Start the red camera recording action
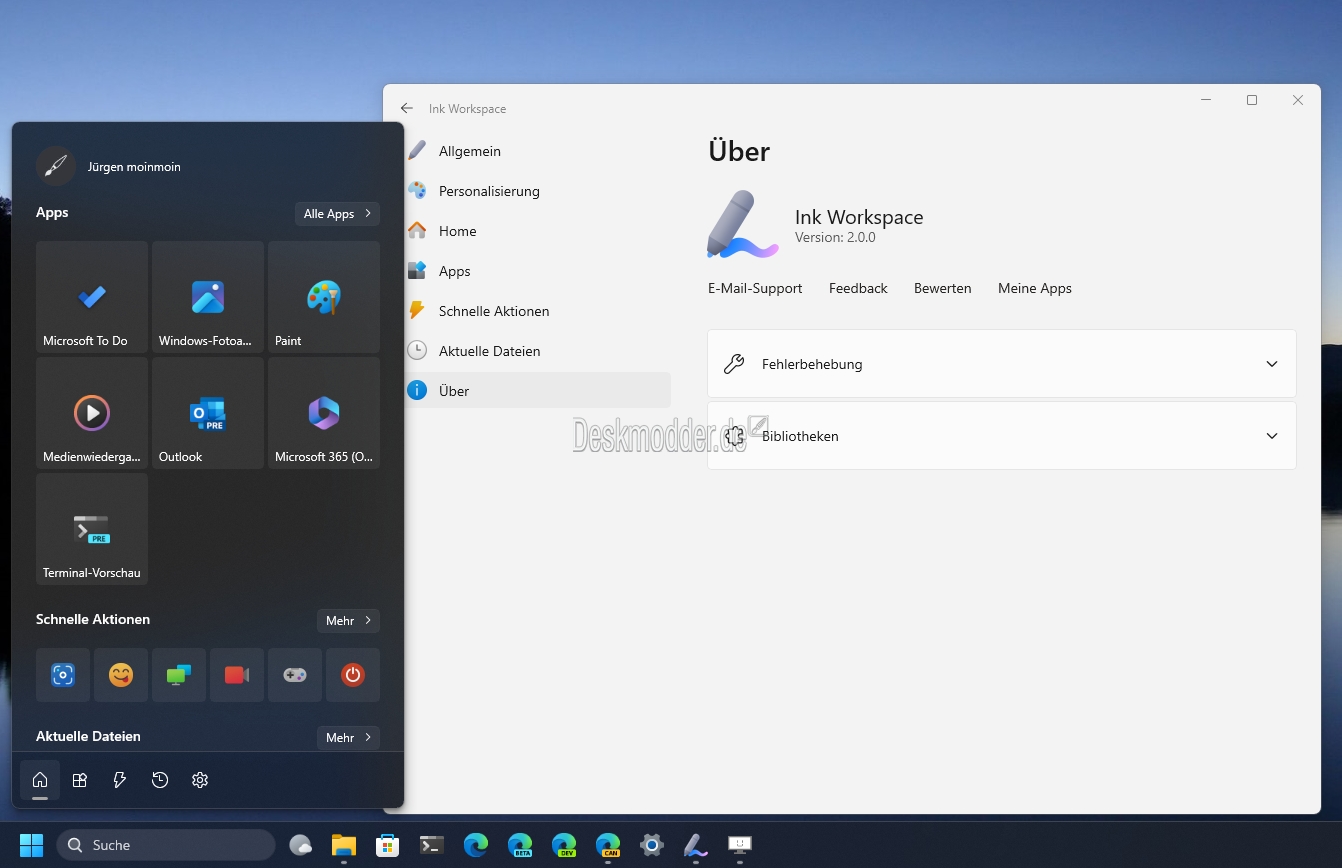The image size is (1342, 868). pyautogui.click(x=237, y=675)
